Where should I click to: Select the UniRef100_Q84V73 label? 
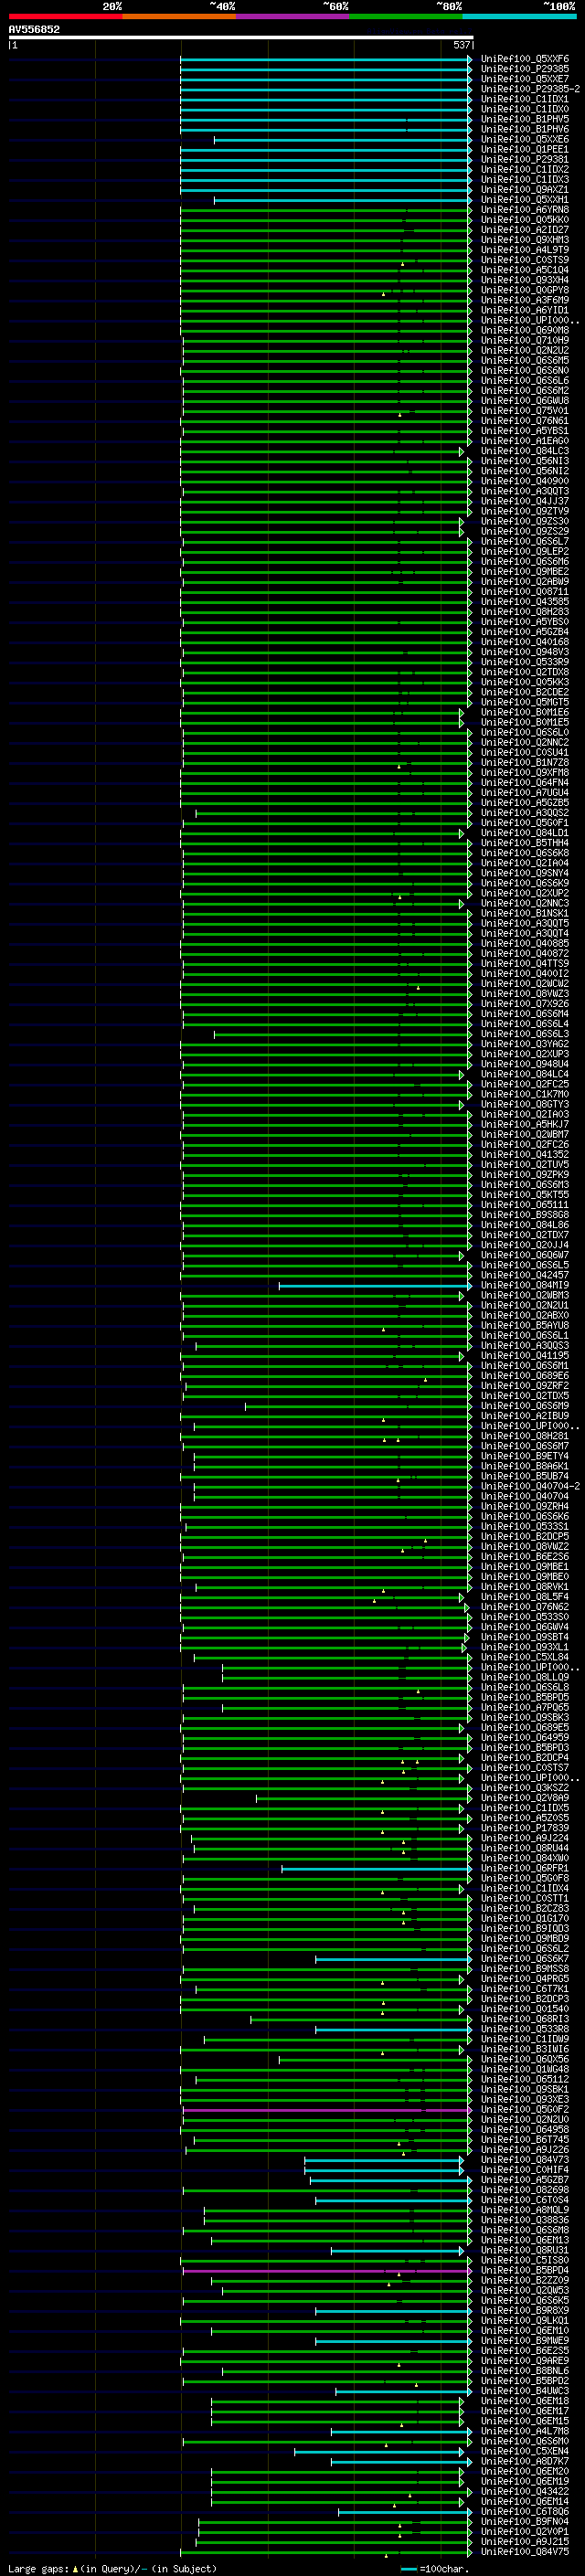click(525, 2160)
